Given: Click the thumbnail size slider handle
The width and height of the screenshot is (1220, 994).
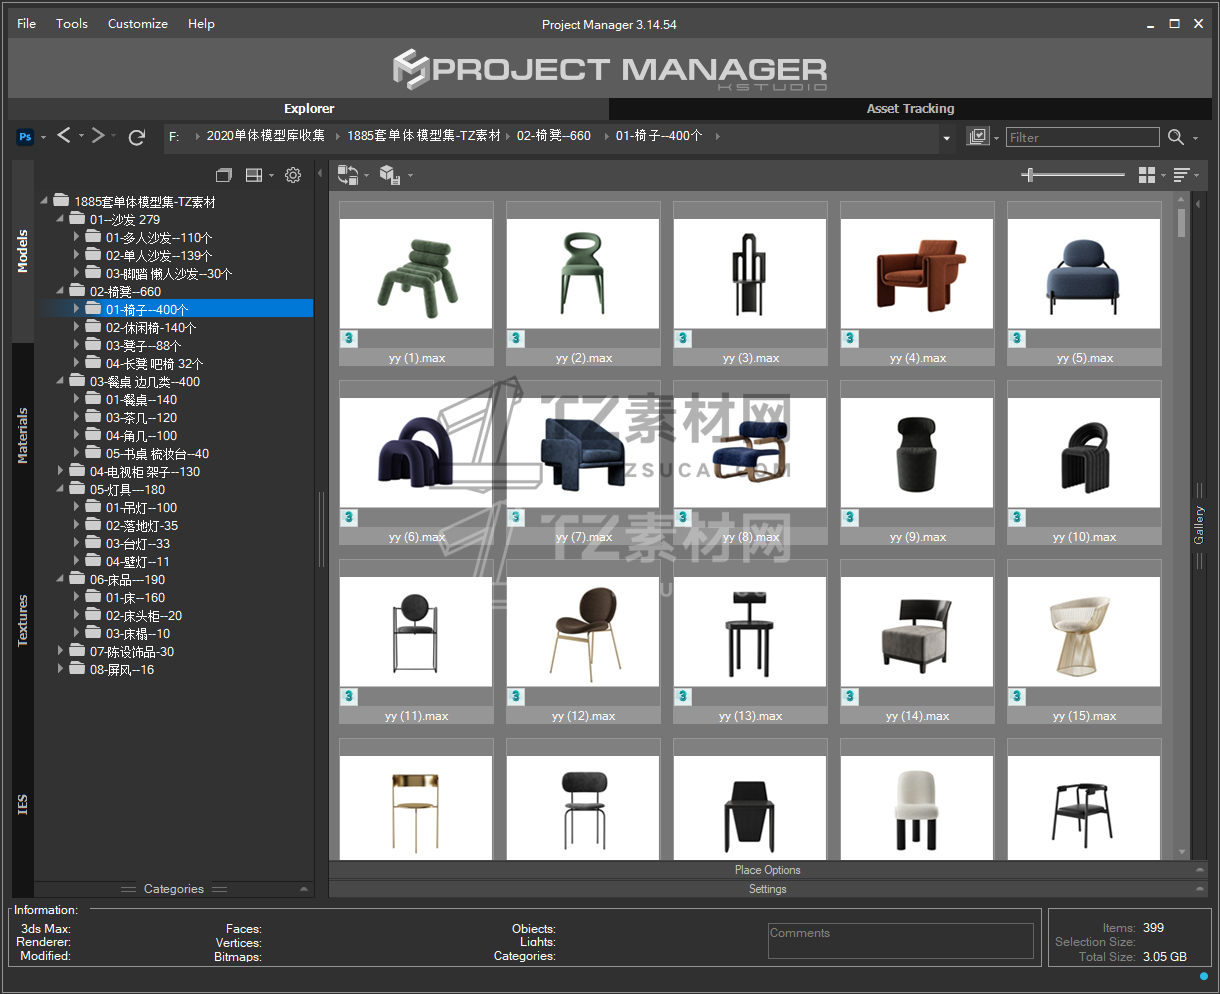Looking at the screenshot, I should (1030, 175).
